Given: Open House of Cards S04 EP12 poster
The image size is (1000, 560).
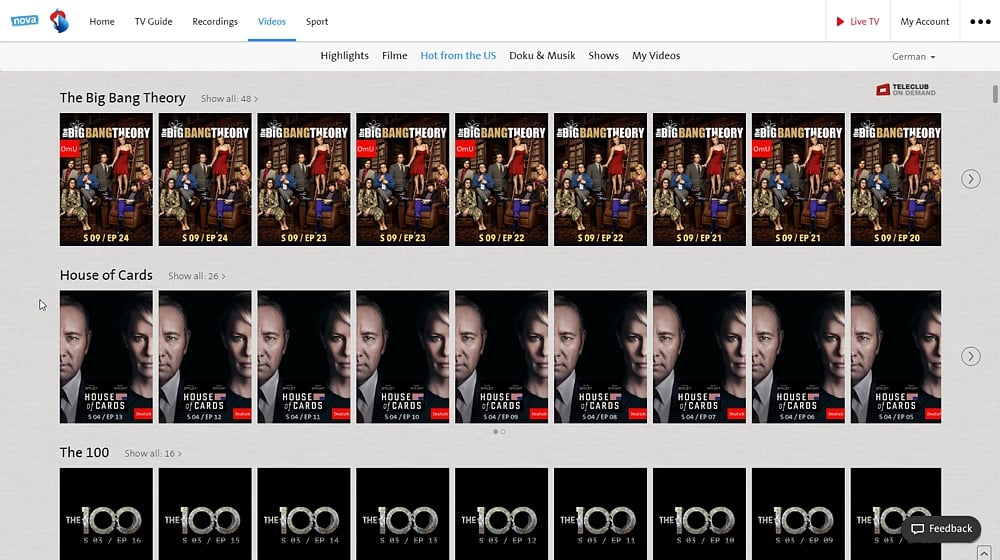Looking at the screenshot, I should click(x=205, y=357).
